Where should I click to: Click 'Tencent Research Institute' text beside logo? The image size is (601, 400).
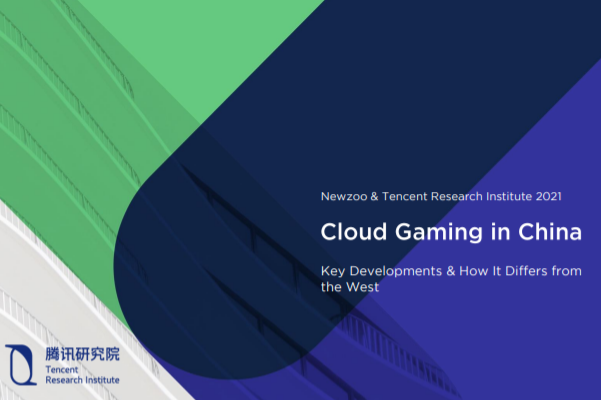click(82, 375)
